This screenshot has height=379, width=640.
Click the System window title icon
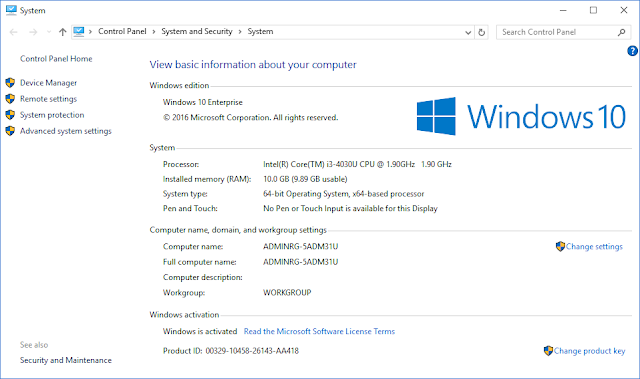pyautogui.click(x=11, y=10)
